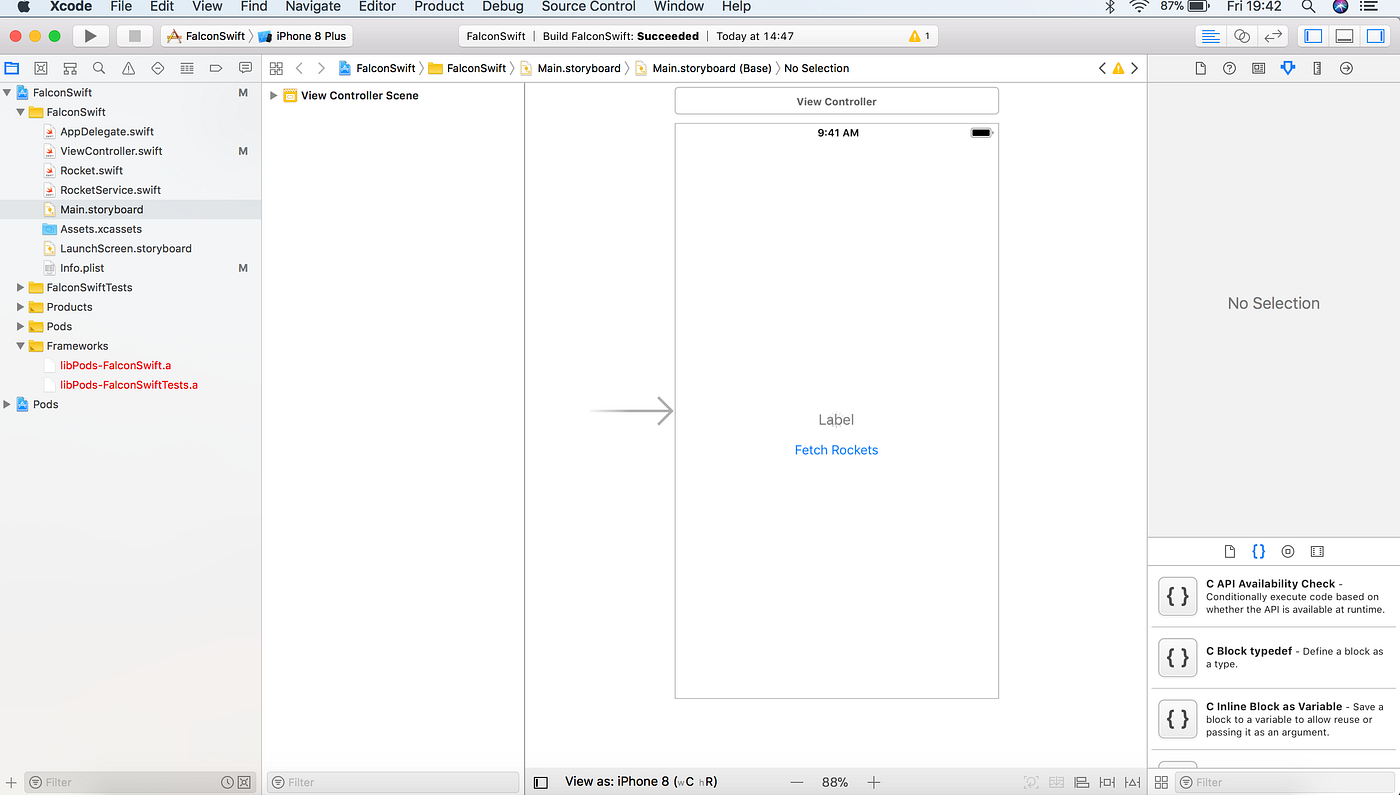Collapse the FalconSwift group folder
This screenshot has height=795, width=1400.
pyautogui.click(x=20, y=112)
